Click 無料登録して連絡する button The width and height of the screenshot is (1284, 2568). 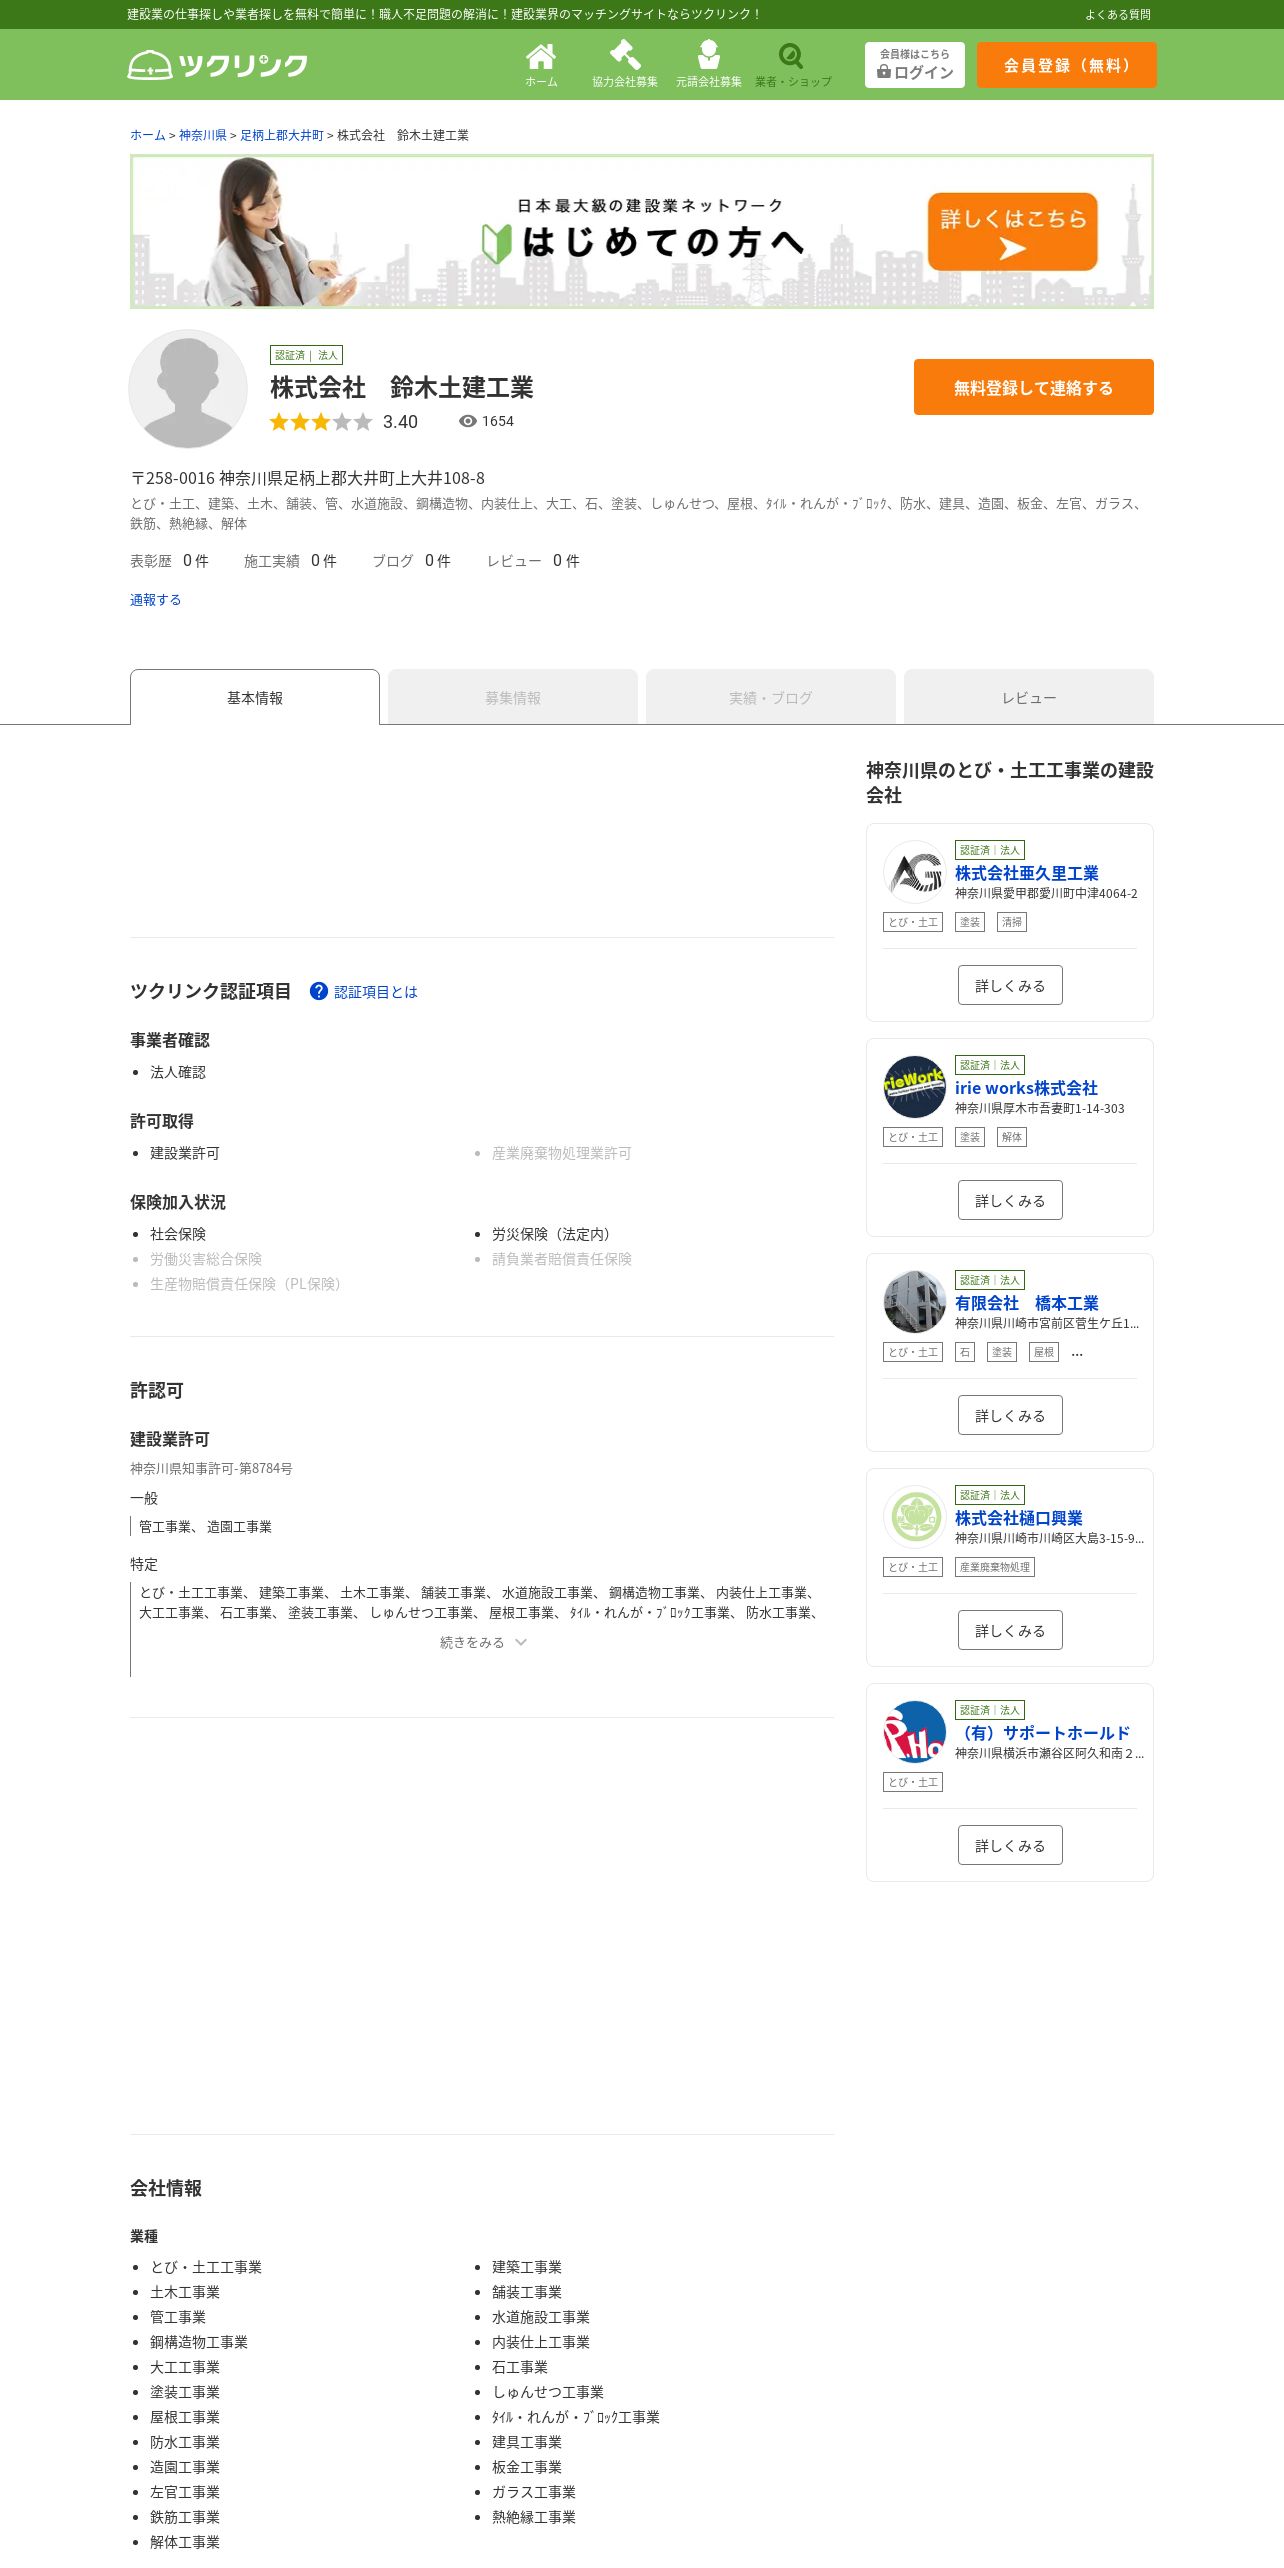(1034, 387)
